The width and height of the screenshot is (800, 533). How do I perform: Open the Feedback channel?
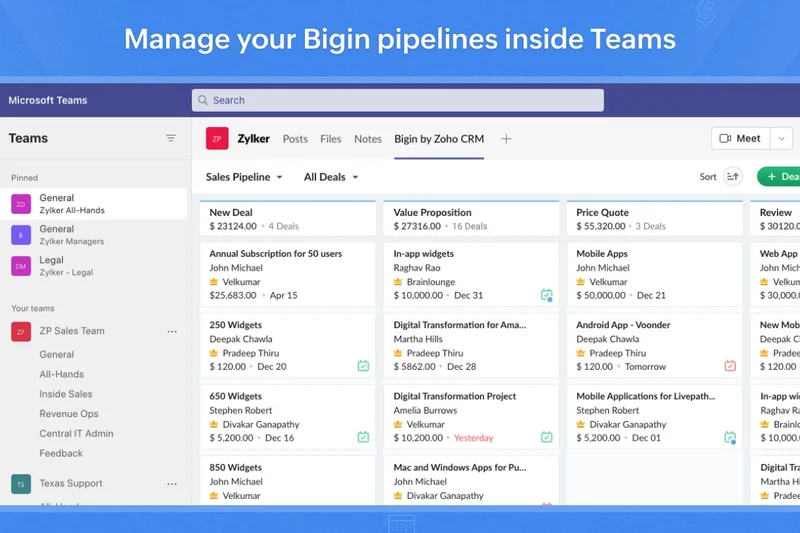pyautogui.click(x=61, y=453)
